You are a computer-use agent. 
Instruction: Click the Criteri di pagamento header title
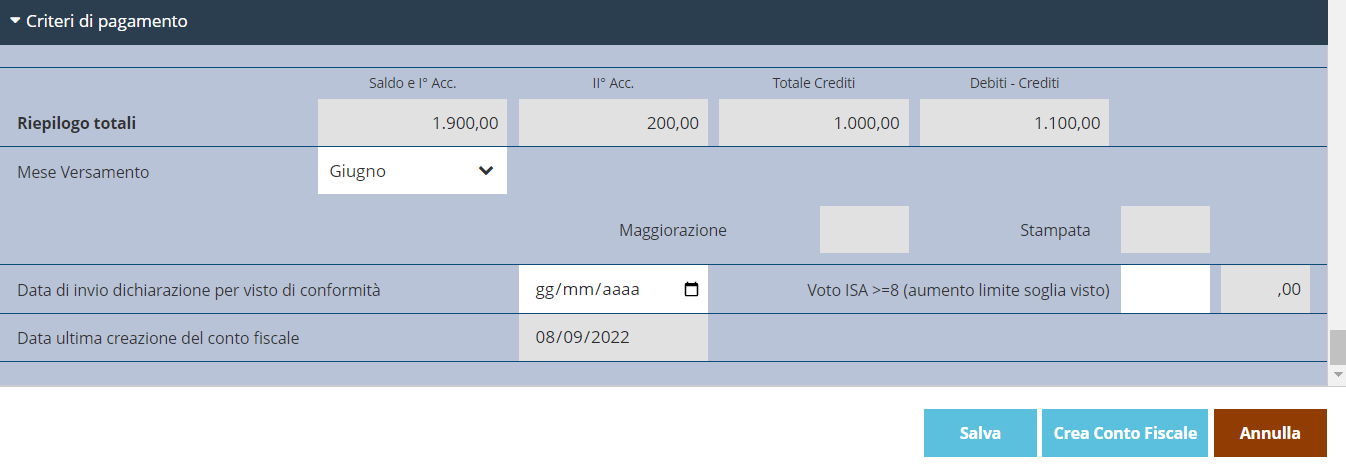107,20
